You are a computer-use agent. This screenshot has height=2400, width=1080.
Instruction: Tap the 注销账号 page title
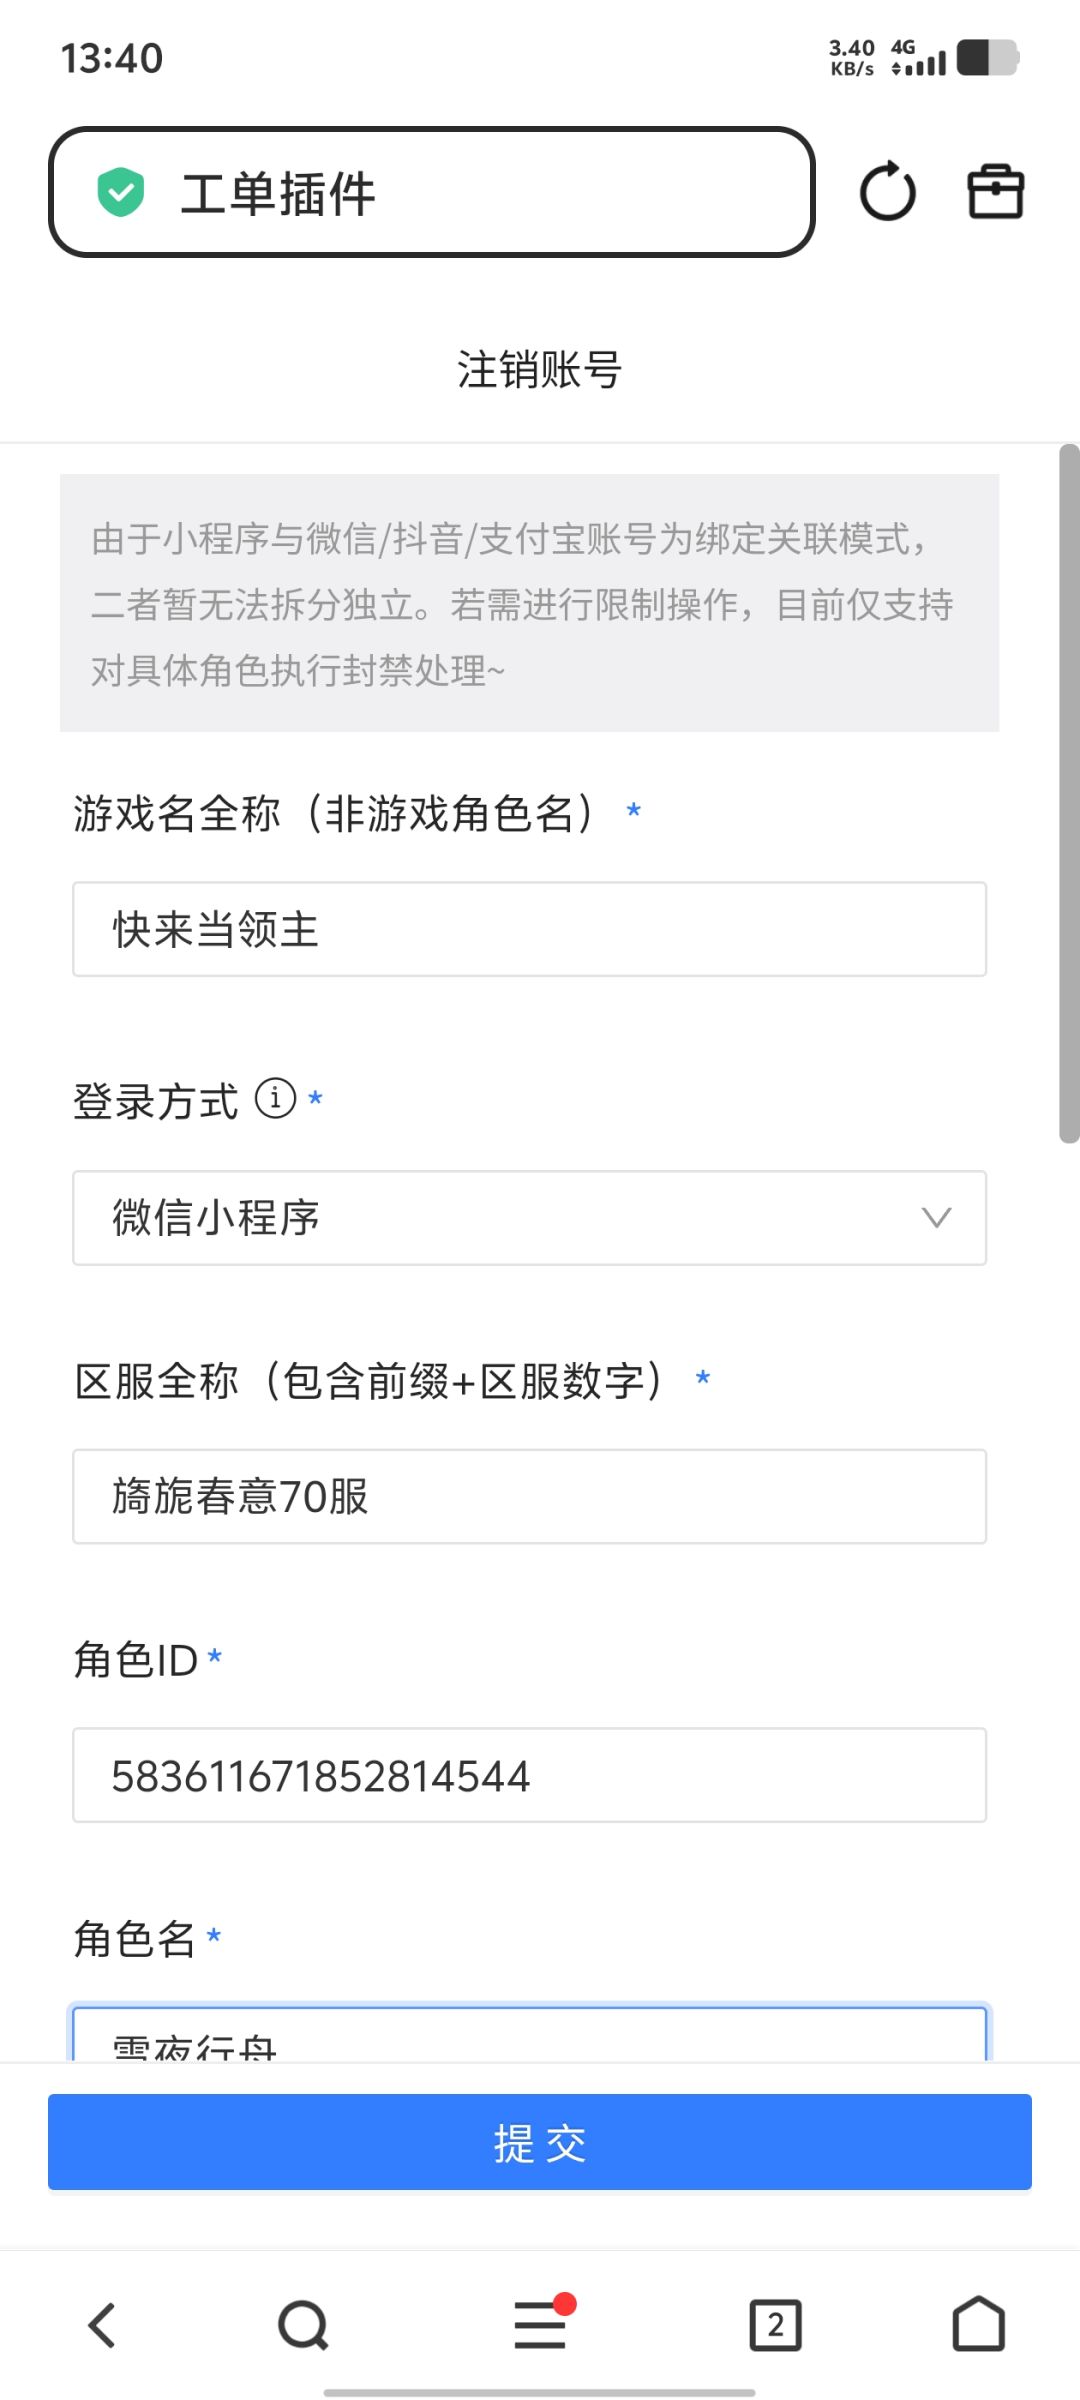click(x=540, y=369)
